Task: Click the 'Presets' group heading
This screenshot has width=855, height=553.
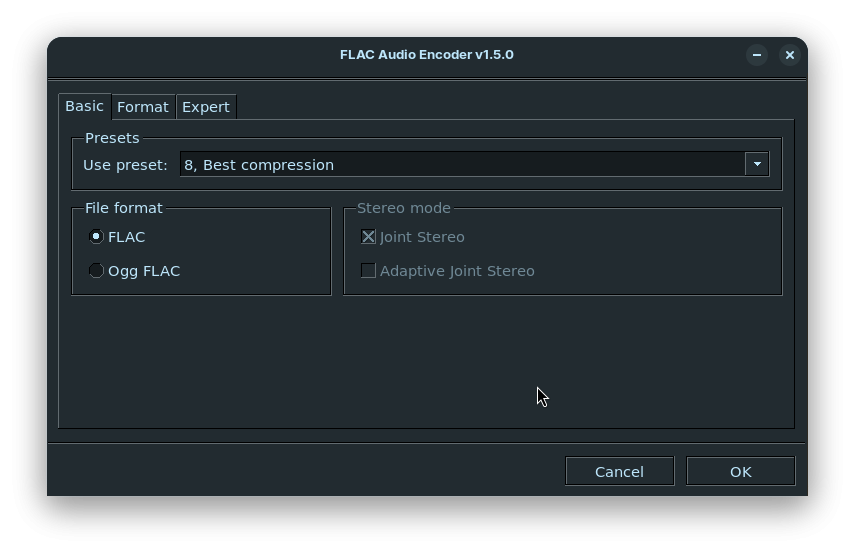Action: click(x=113, y=138)
